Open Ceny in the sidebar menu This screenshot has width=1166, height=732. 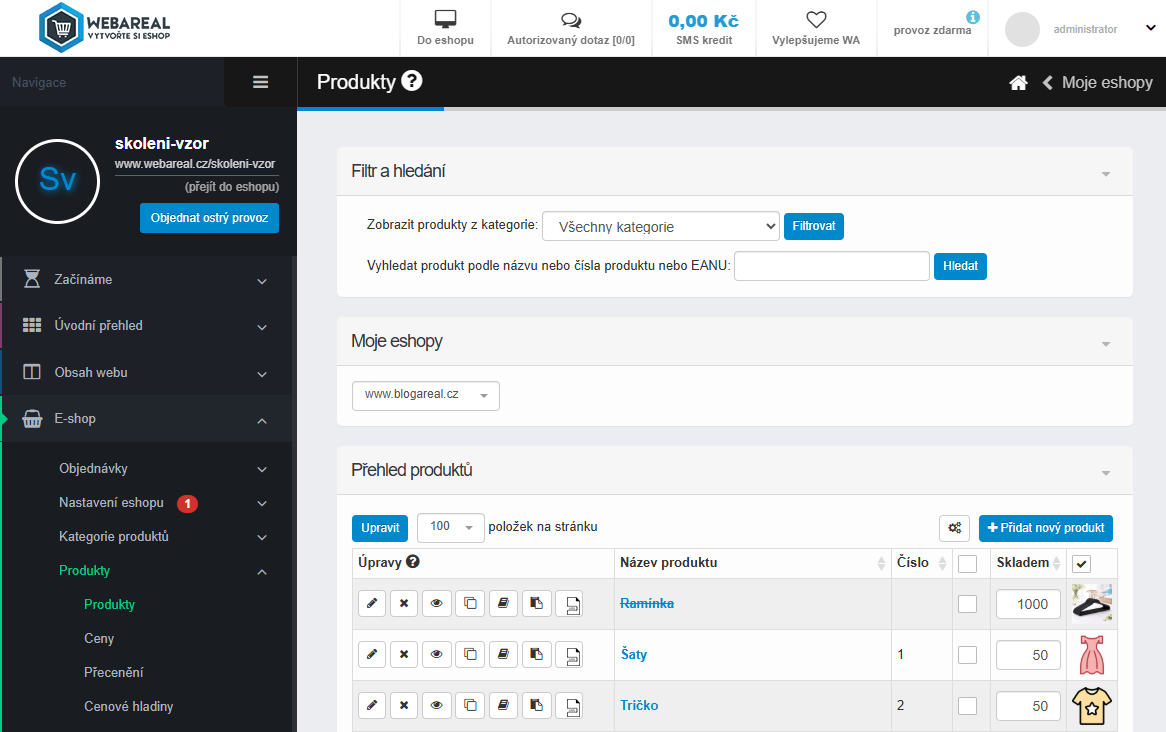(x=99, y=638)
